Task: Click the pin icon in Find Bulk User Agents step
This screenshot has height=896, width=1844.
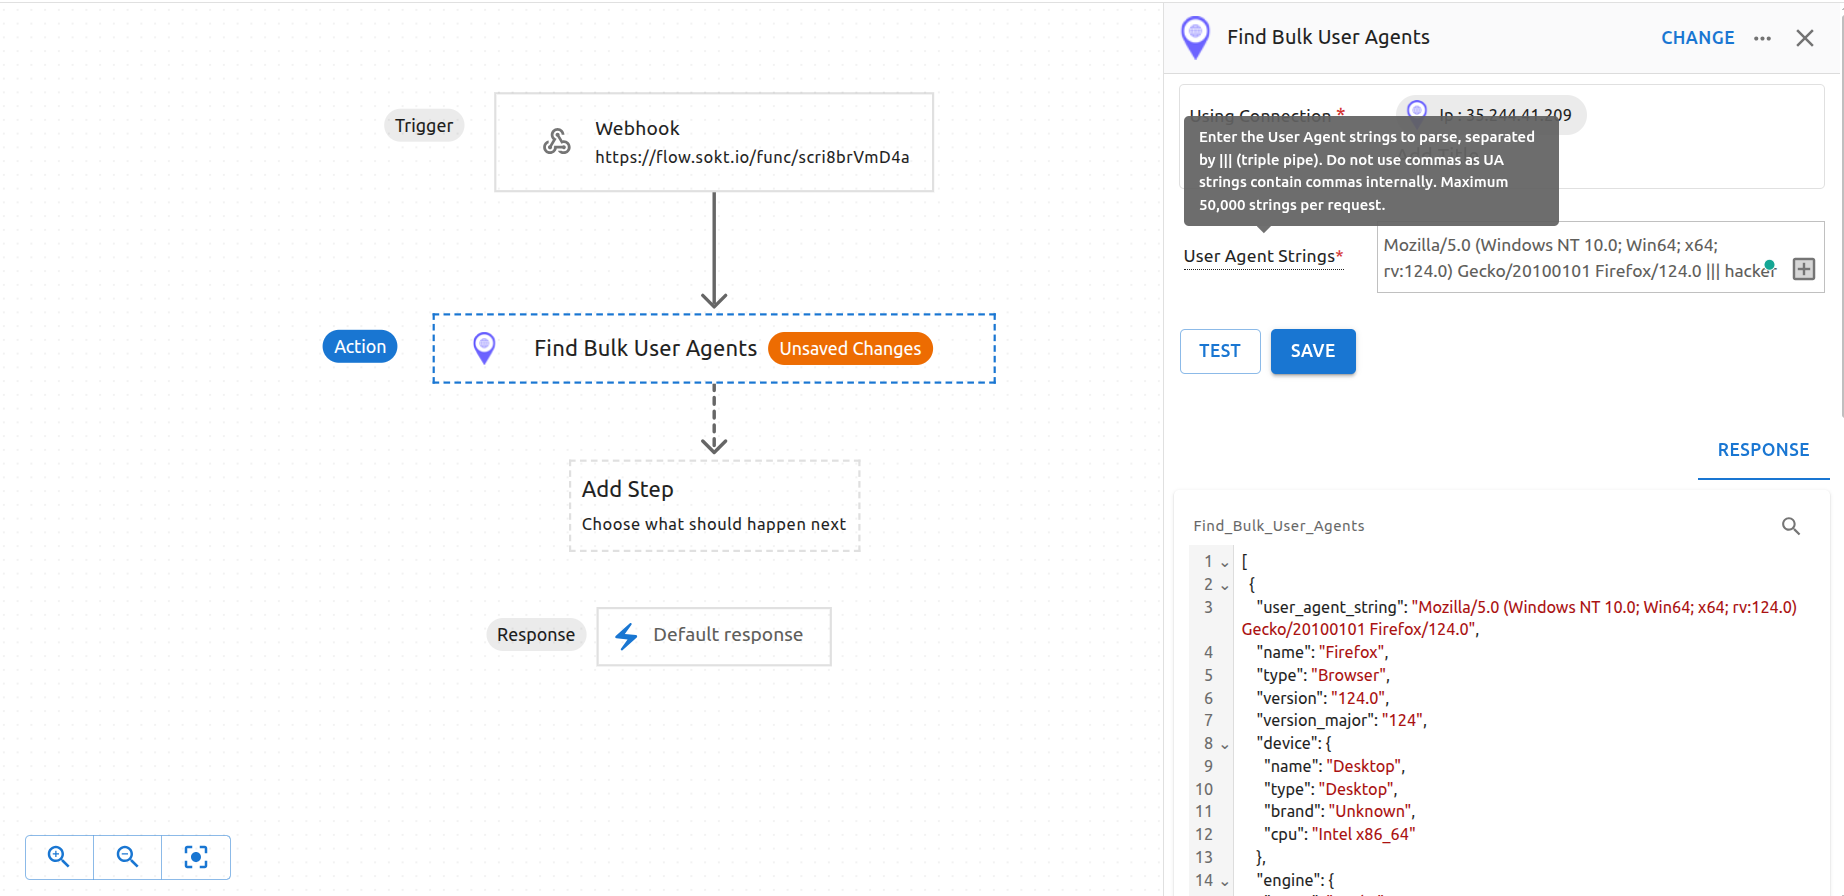Action: click(x=484, y=348)
